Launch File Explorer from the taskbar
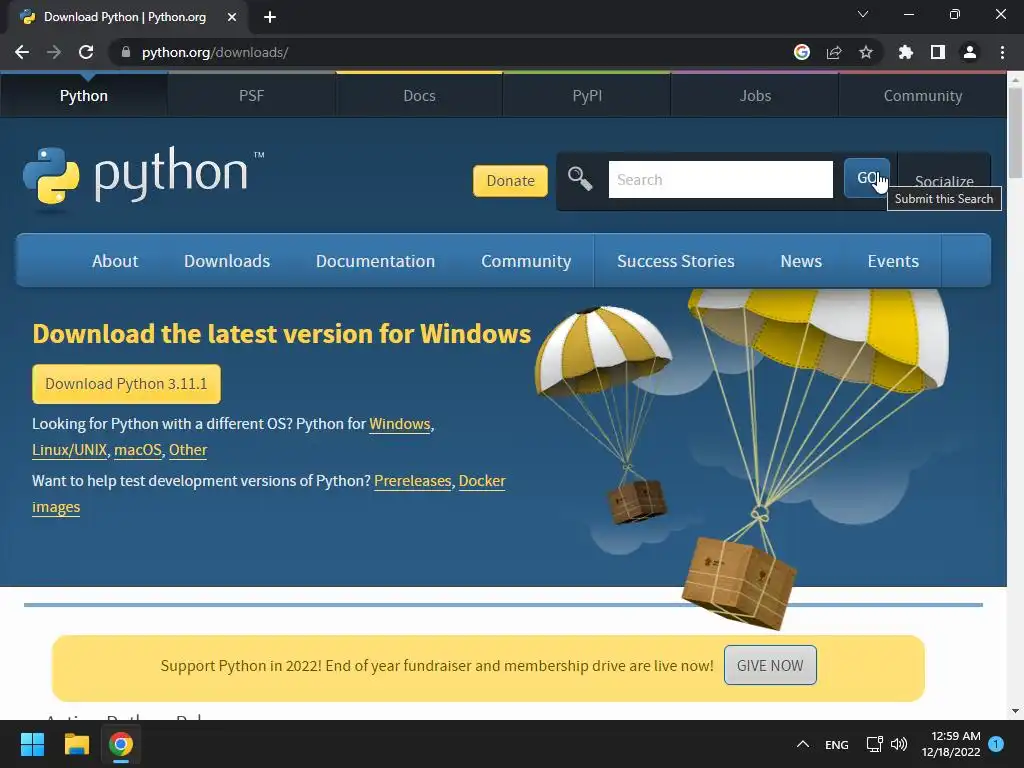 tap(76, 744)
